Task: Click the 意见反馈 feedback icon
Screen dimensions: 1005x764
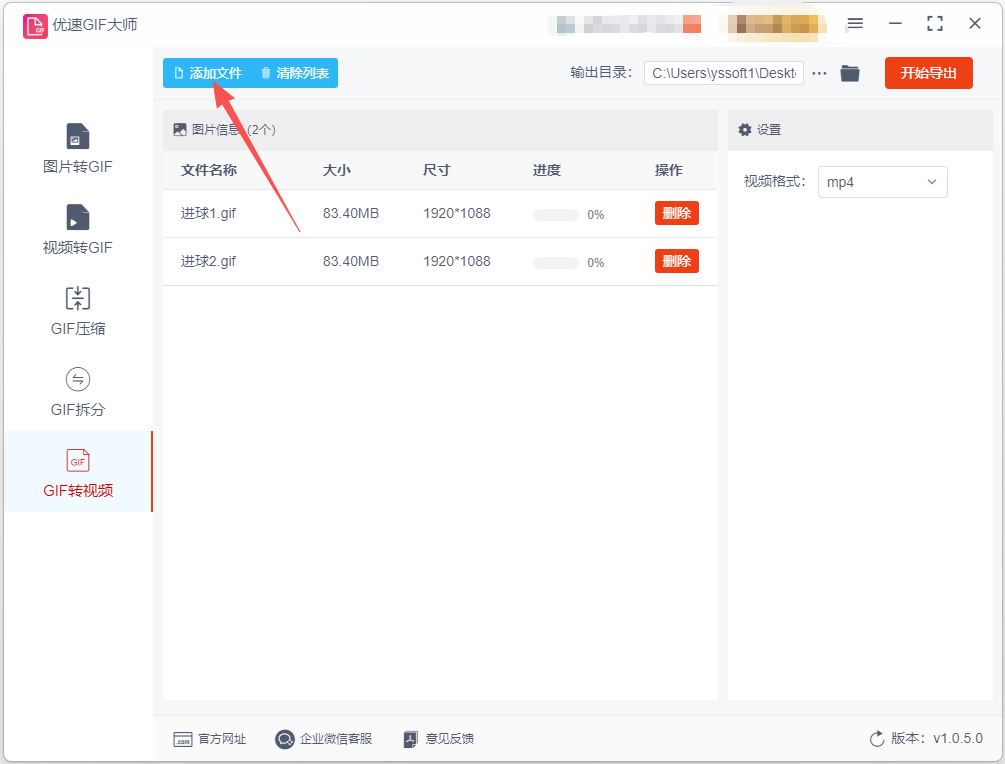Action: [411, 739]
